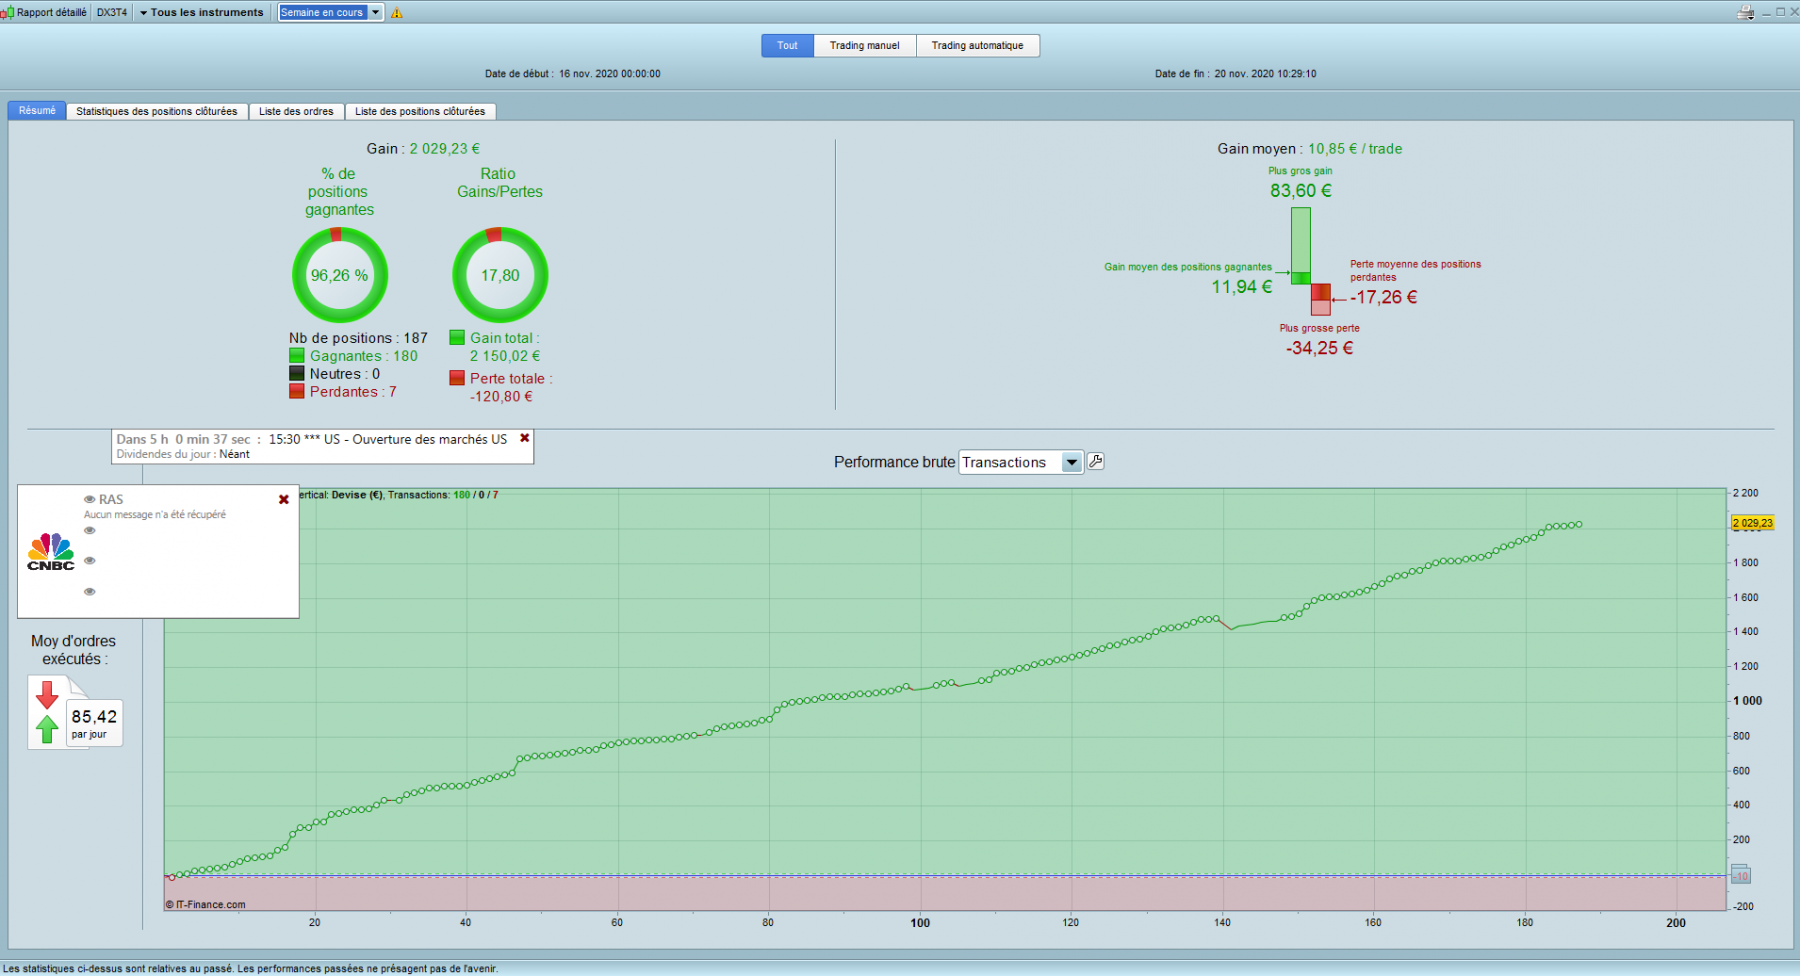This screenshot has width=1800, height=976.
Task: Open the Liste des ordres tab
Action: [x=296, y=111]
